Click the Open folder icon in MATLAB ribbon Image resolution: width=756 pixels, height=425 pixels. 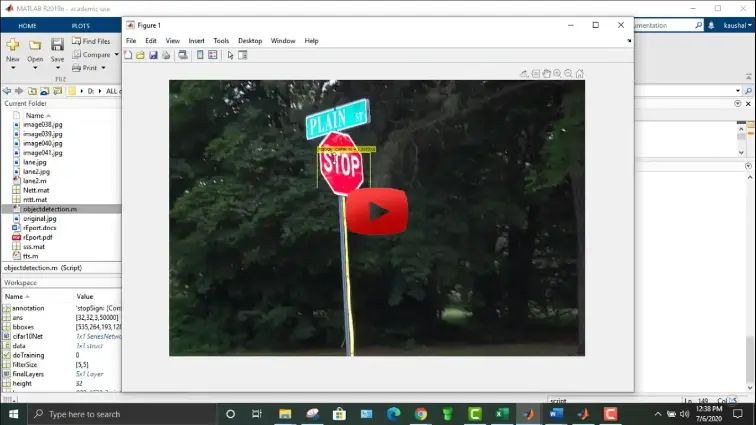35,45
